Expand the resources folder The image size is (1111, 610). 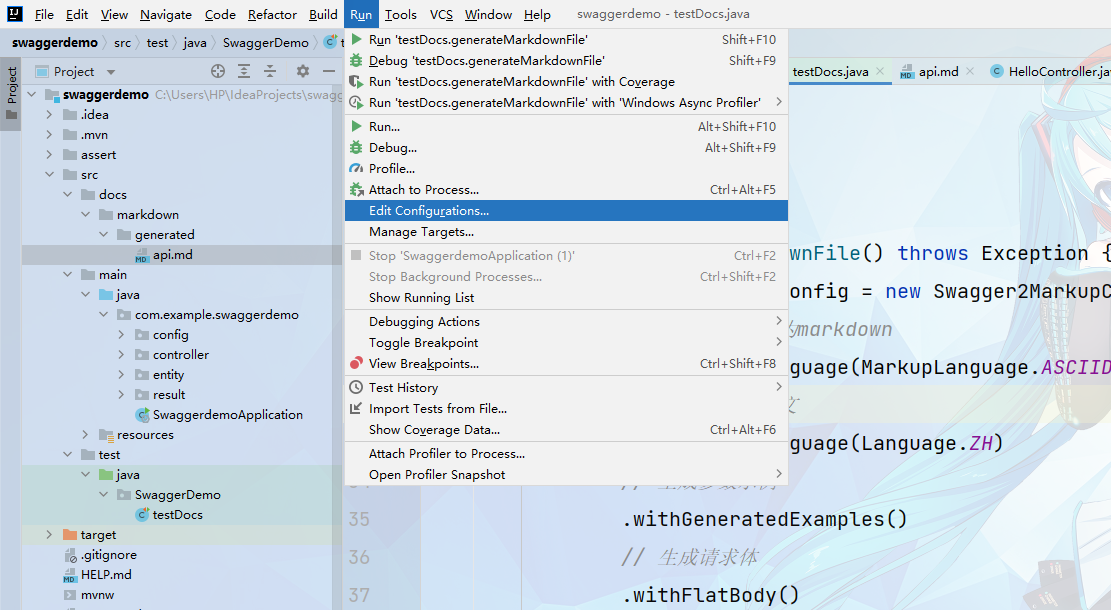[85, 434]
